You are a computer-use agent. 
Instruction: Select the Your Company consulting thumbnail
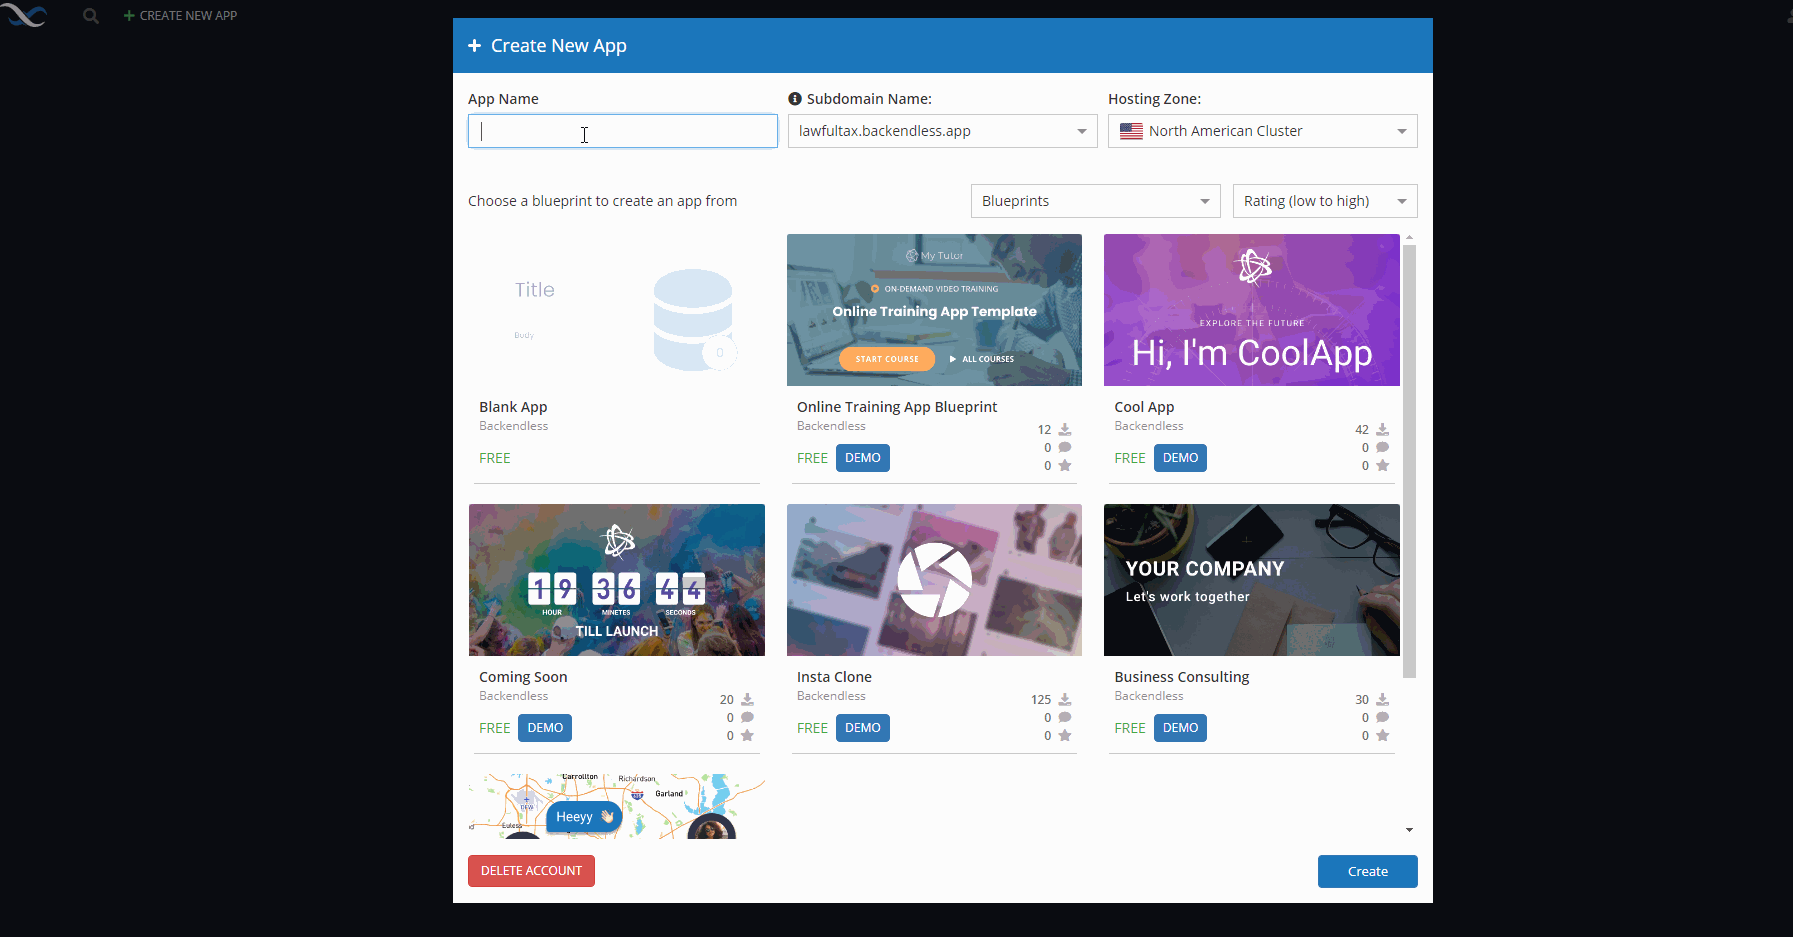click(x=1252, y=580)
